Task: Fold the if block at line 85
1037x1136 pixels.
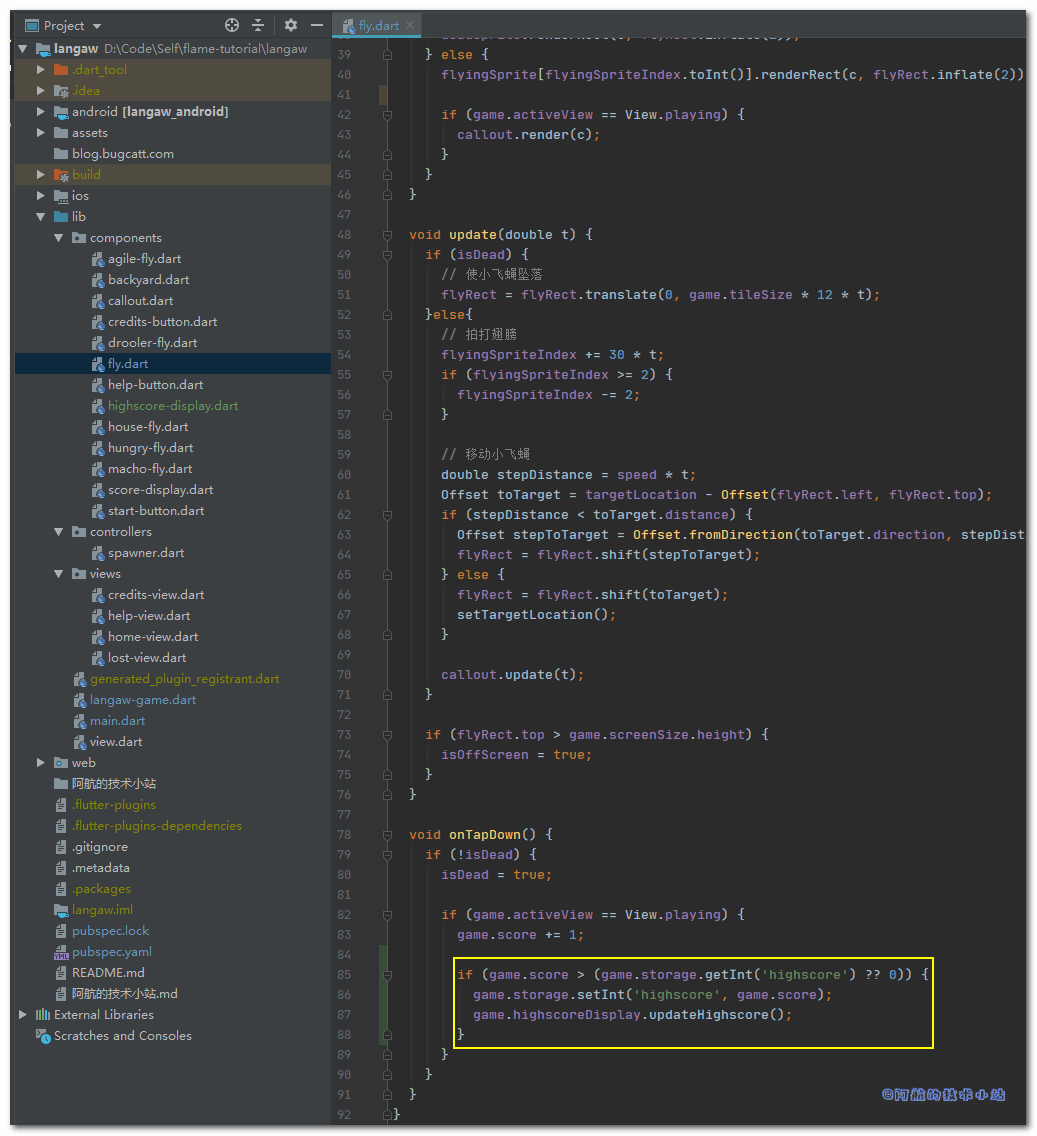Action: coord(386,975)
